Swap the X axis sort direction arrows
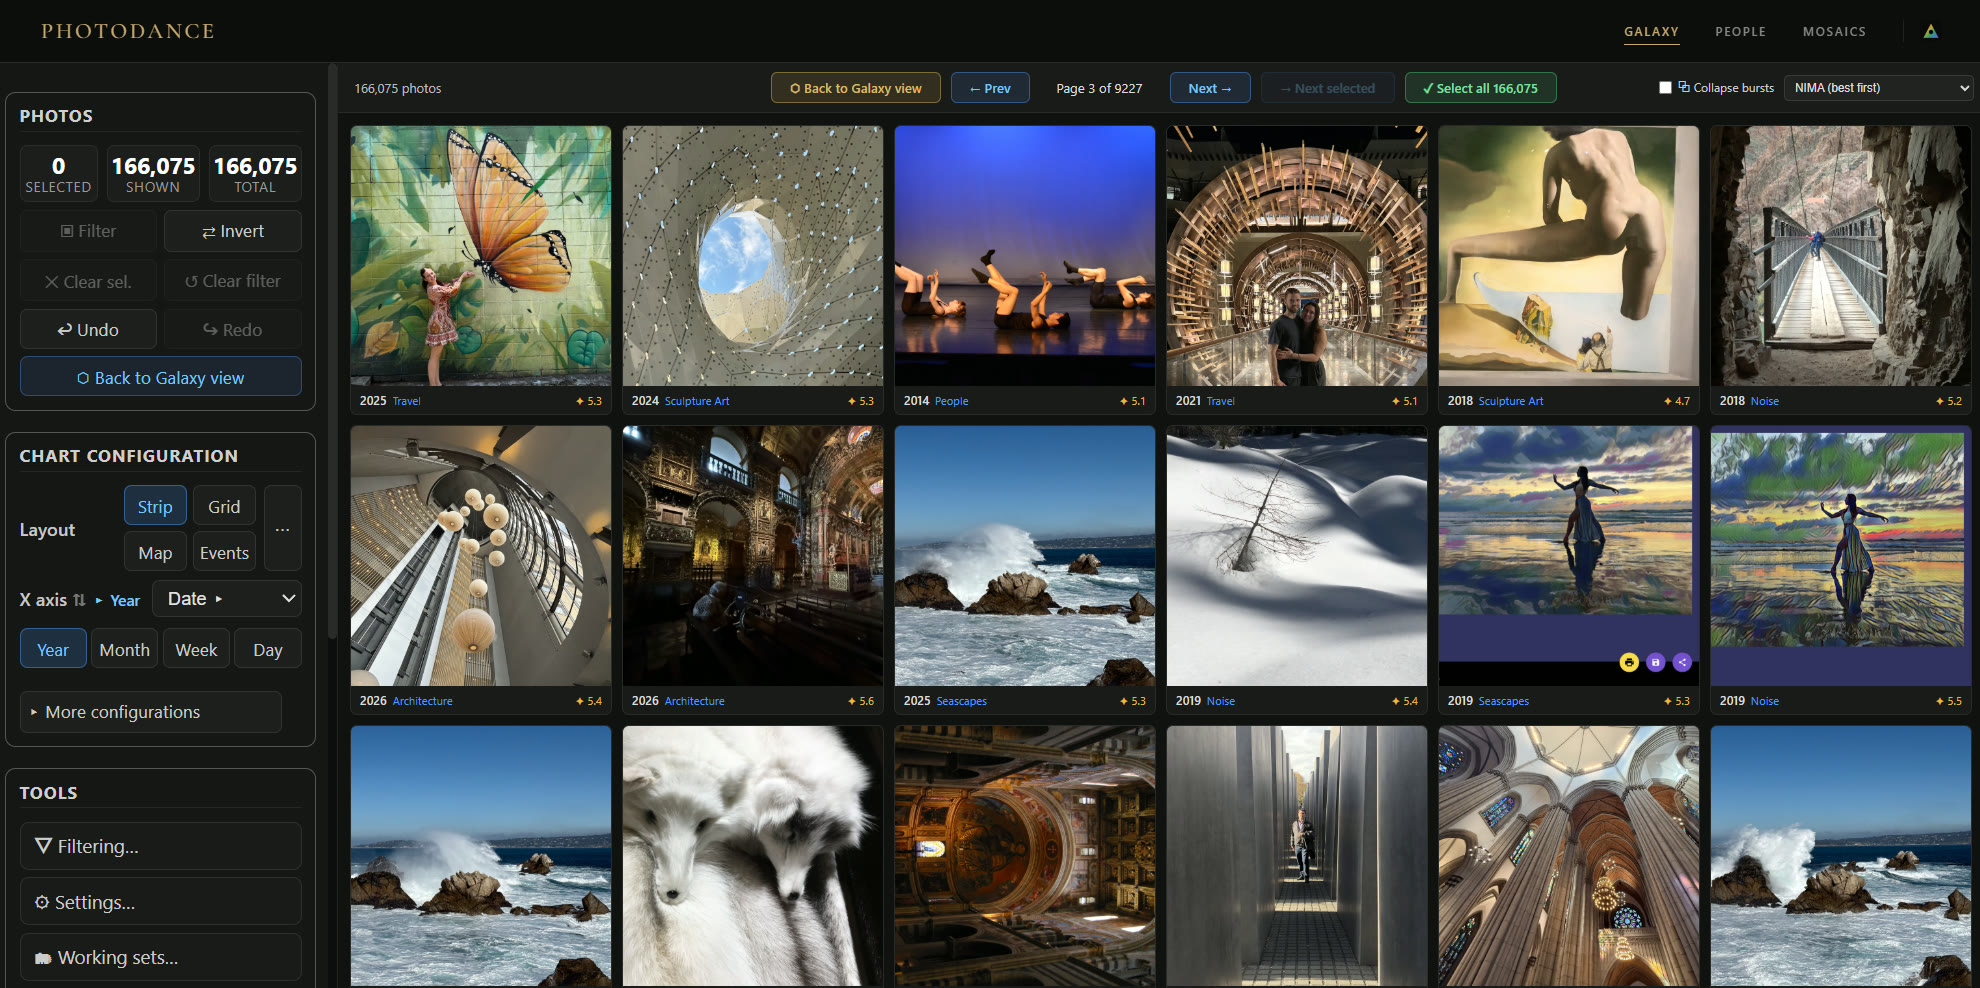This screenshot has width=1980, height=988. click(x=79, y=600)
